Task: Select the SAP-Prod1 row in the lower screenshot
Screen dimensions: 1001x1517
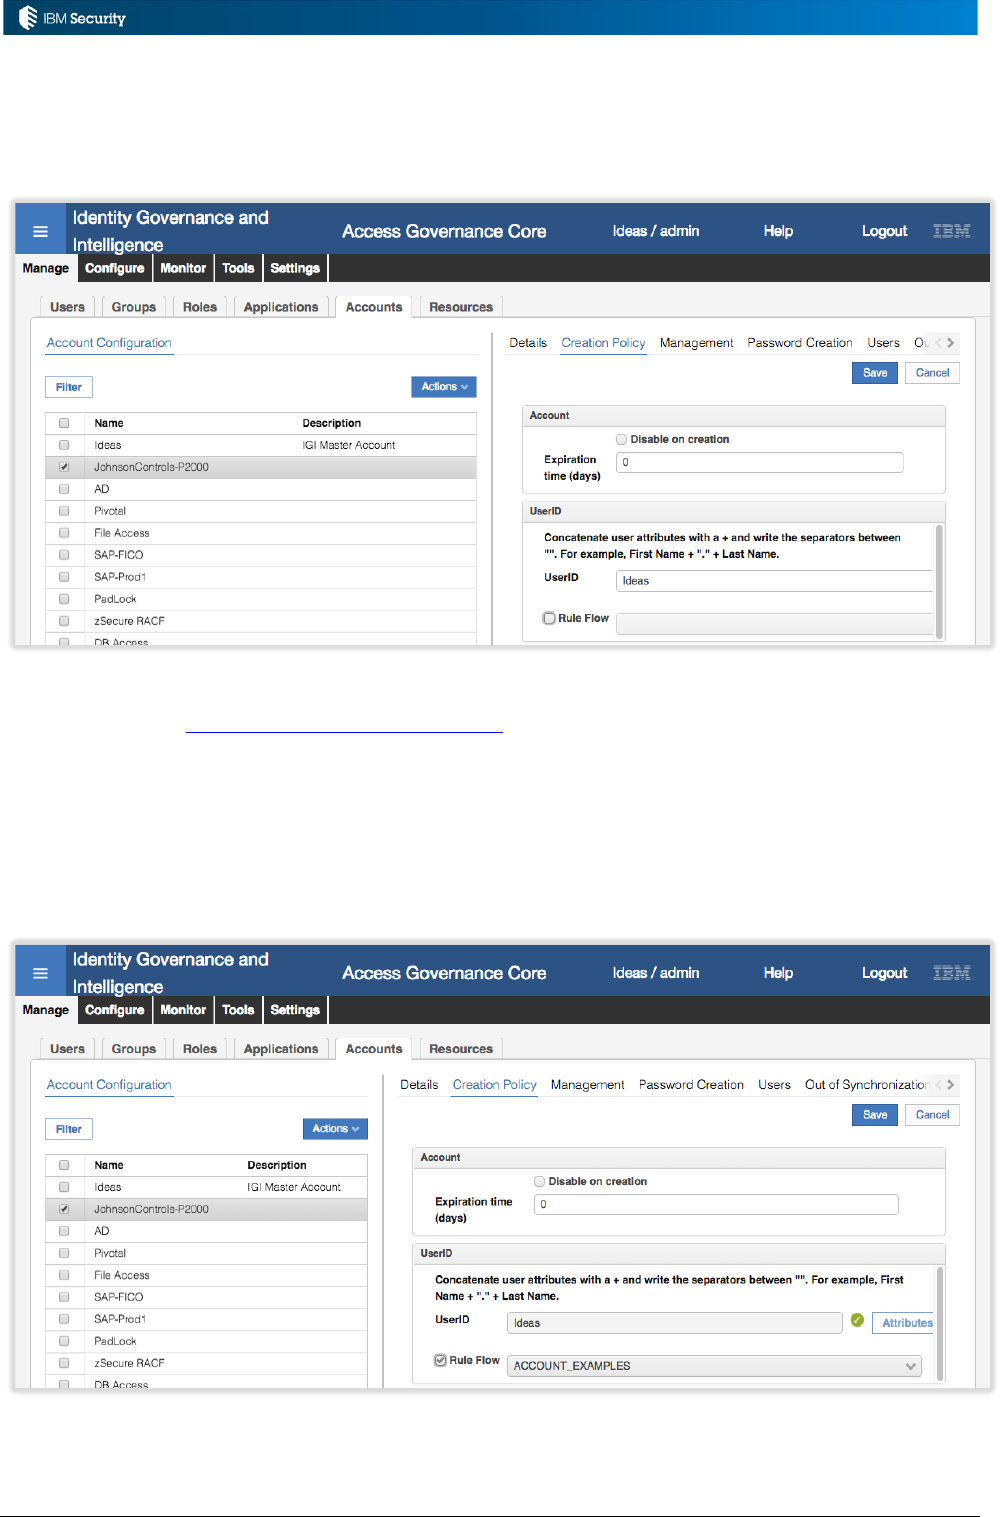Action: pyautogui.click(x=206, y=1319)
